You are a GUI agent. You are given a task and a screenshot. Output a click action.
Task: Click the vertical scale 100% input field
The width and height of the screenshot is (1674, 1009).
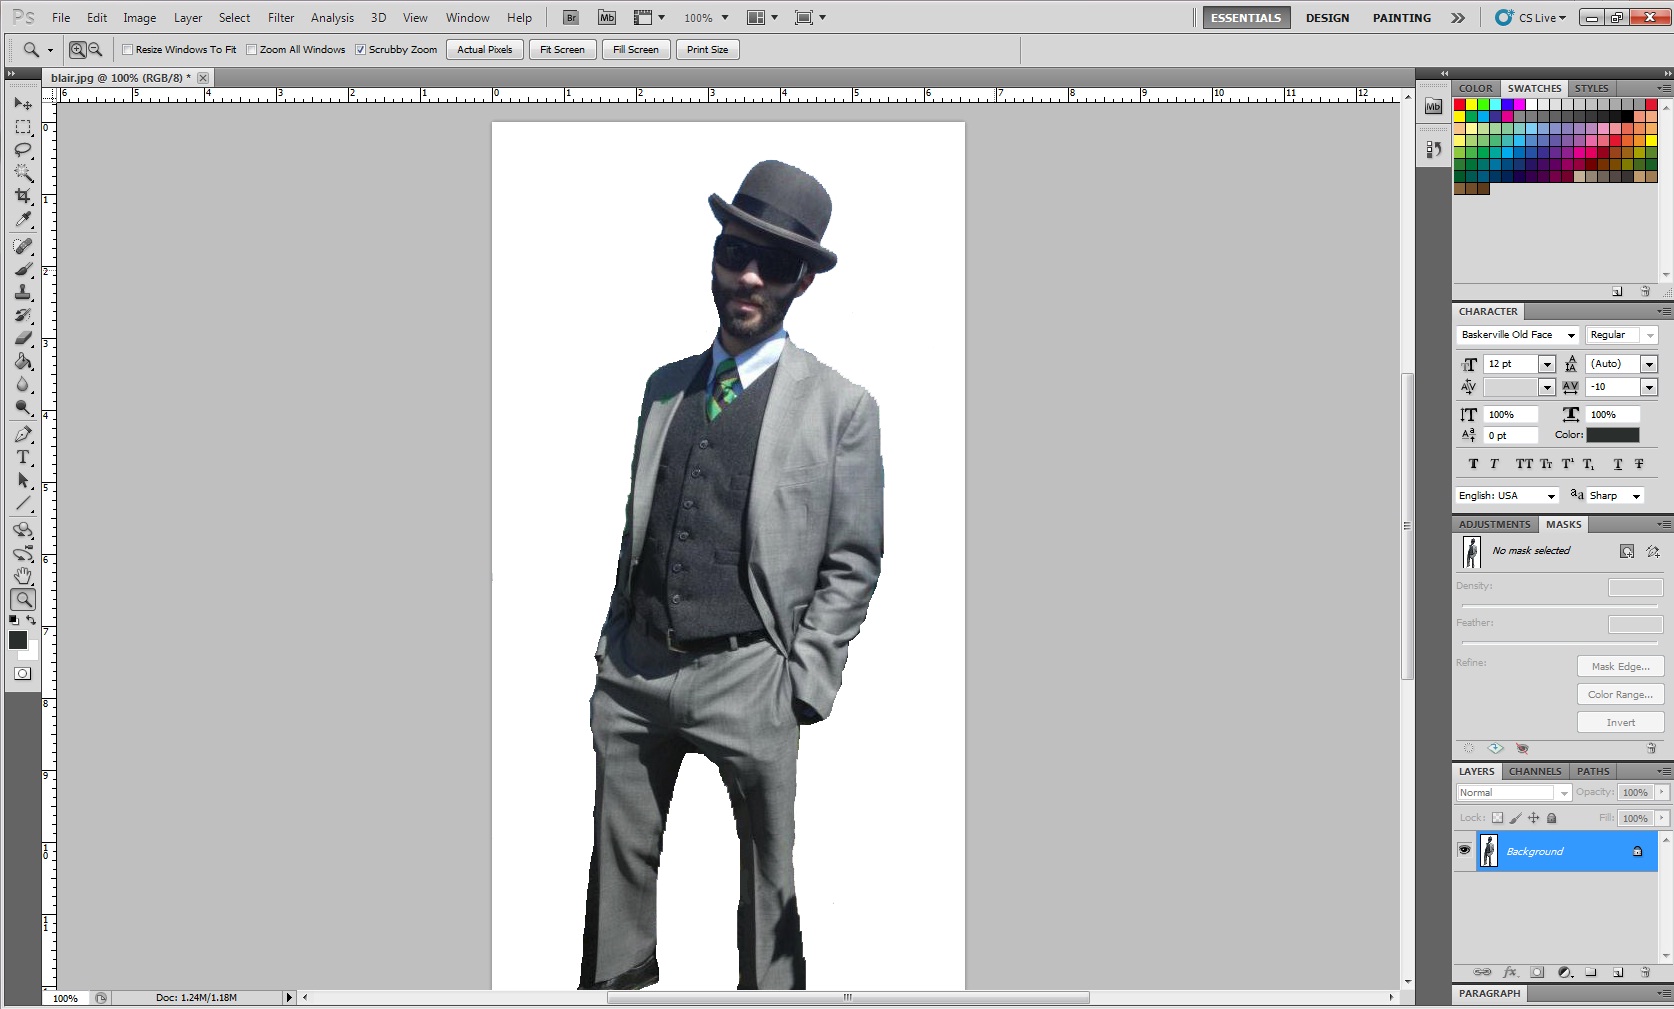tap(1510, 415)
